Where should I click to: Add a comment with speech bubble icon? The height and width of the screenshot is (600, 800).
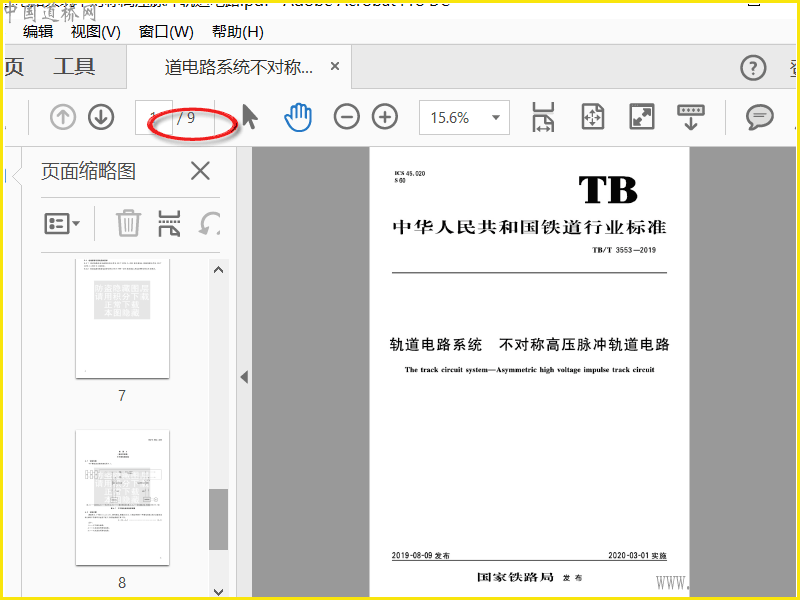(760, 117)
